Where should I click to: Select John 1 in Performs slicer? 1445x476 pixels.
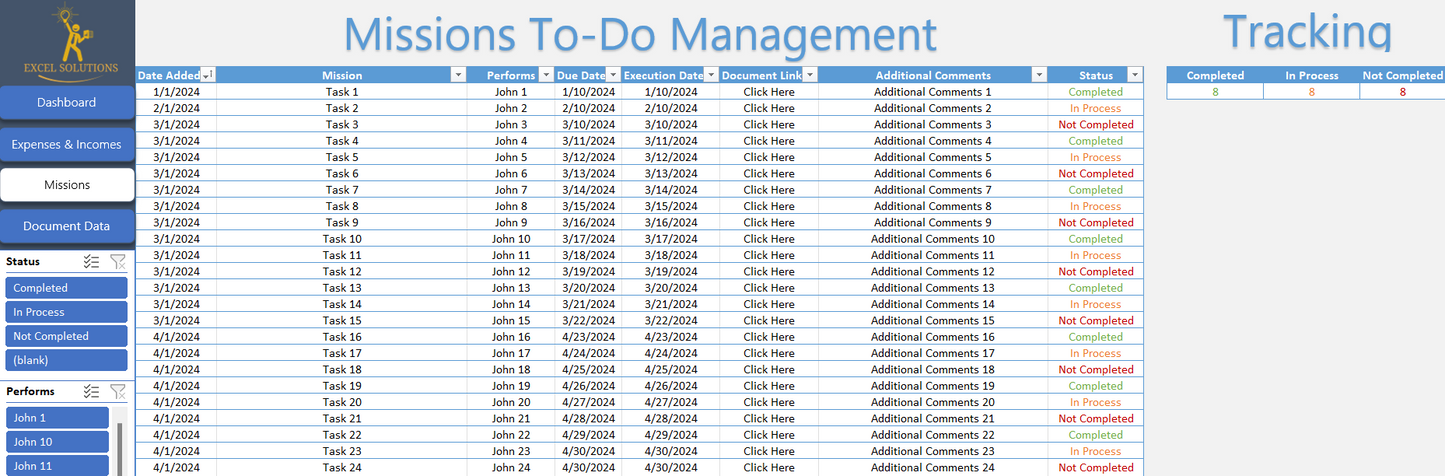pos(57,418)
